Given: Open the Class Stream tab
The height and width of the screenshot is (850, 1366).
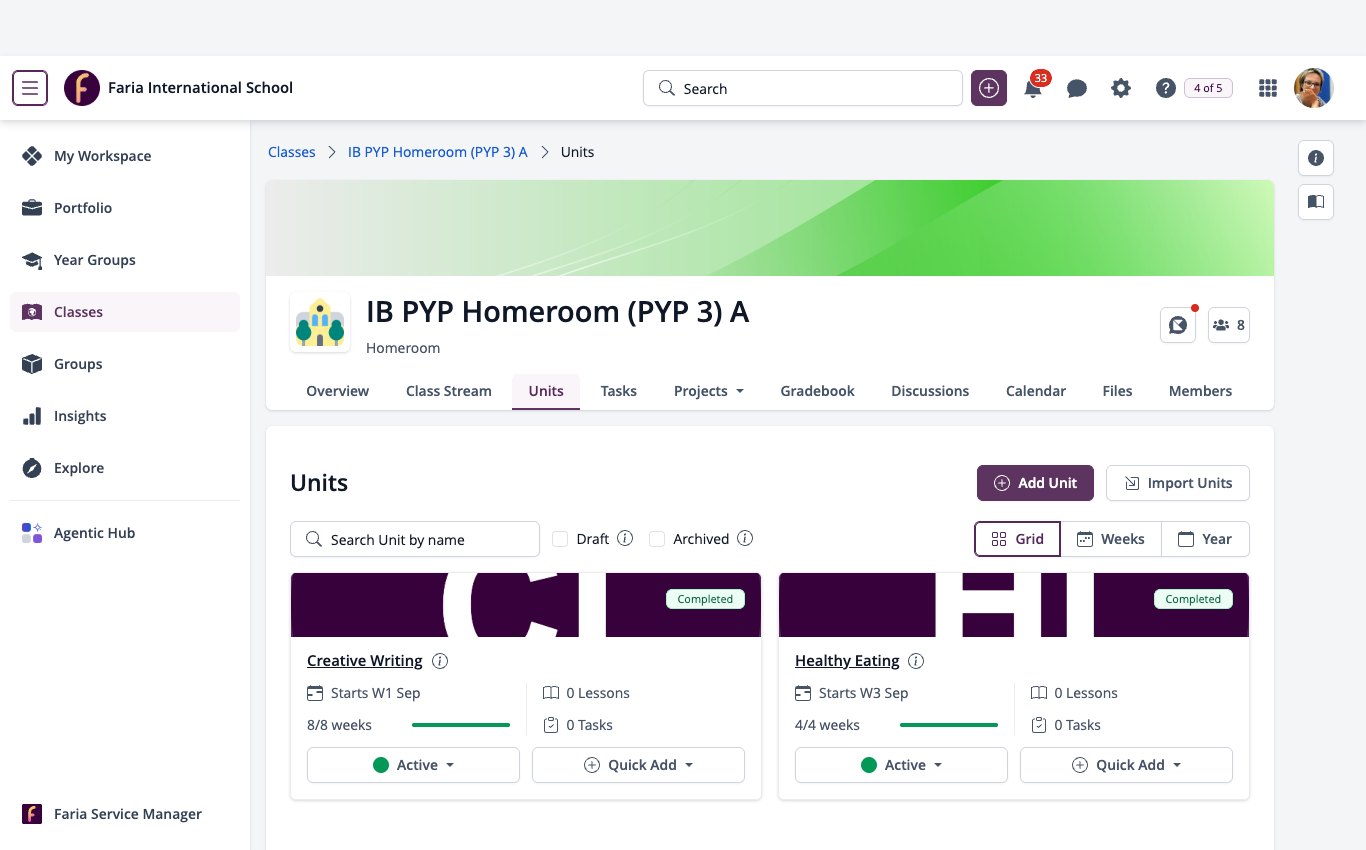Looking at the screenshot, I should (449, 391).
